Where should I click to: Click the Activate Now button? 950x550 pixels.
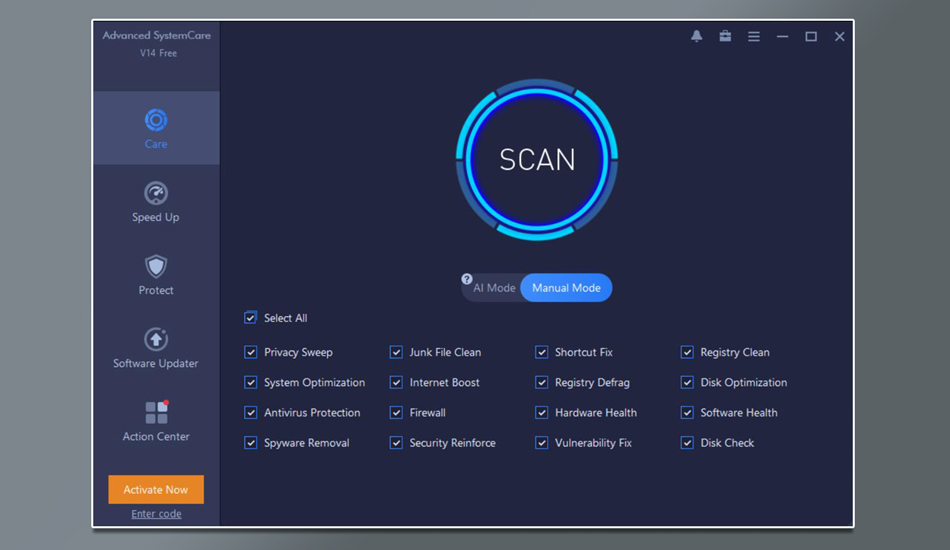click(156, 490)
